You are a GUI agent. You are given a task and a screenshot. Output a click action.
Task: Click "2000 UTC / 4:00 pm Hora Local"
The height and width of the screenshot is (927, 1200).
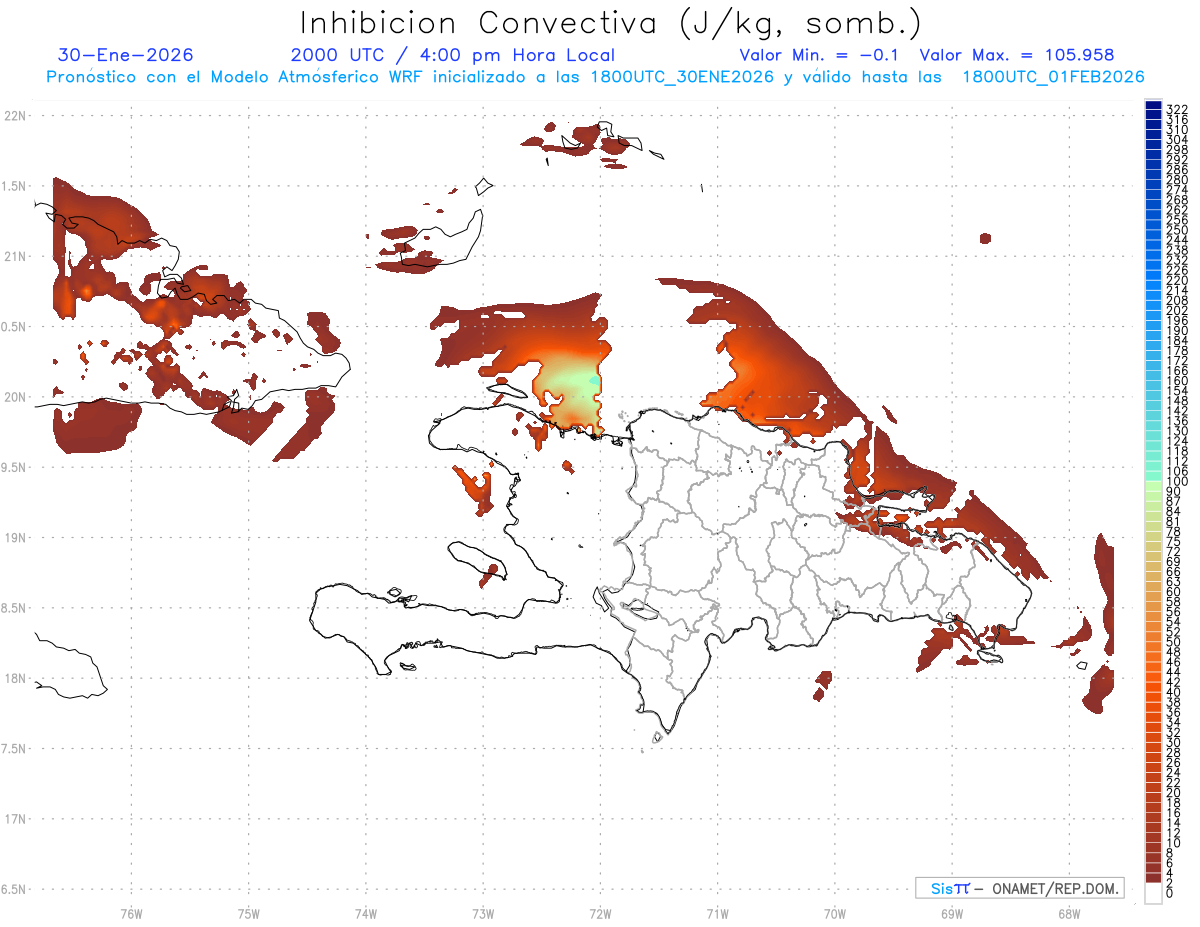[453, 55]
